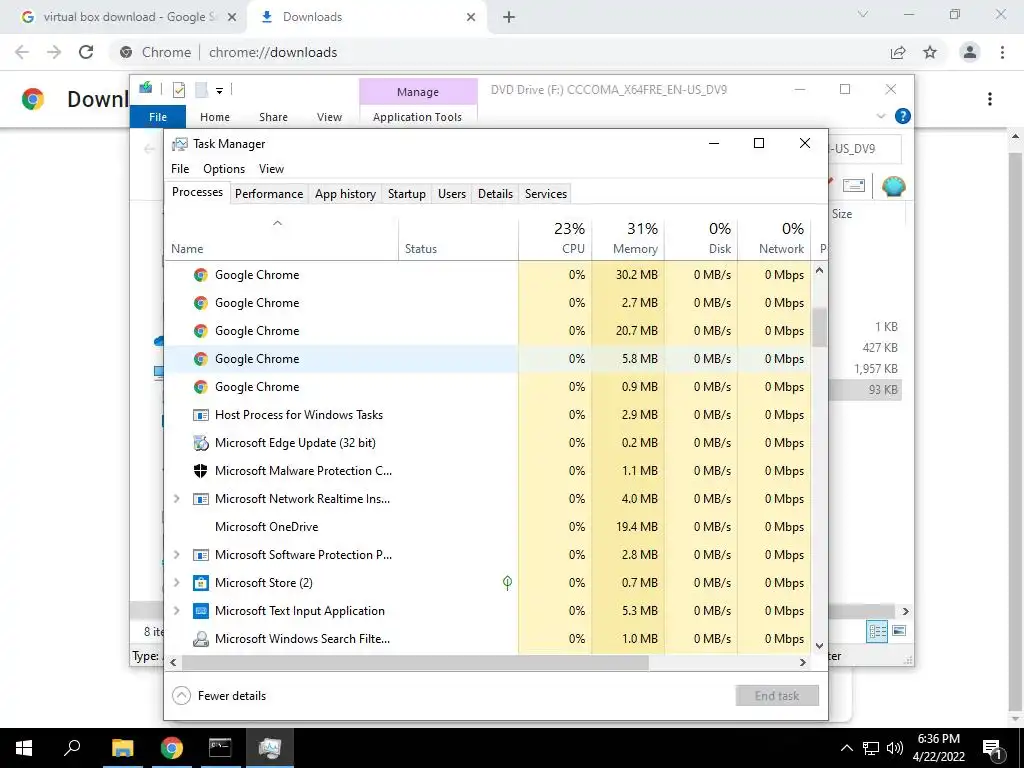The width and height of the screenshot is (1024, 768).
Task: Click Task Manager horizontal scrollbar thumb
Action: tap(415, 662)
